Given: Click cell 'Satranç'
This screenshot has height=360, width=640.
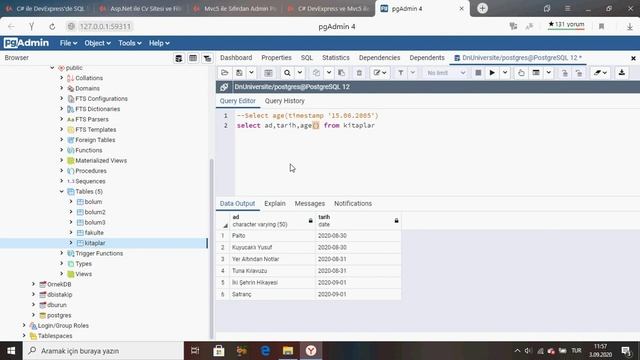Looking at the screenshot, I should (272, 294).
